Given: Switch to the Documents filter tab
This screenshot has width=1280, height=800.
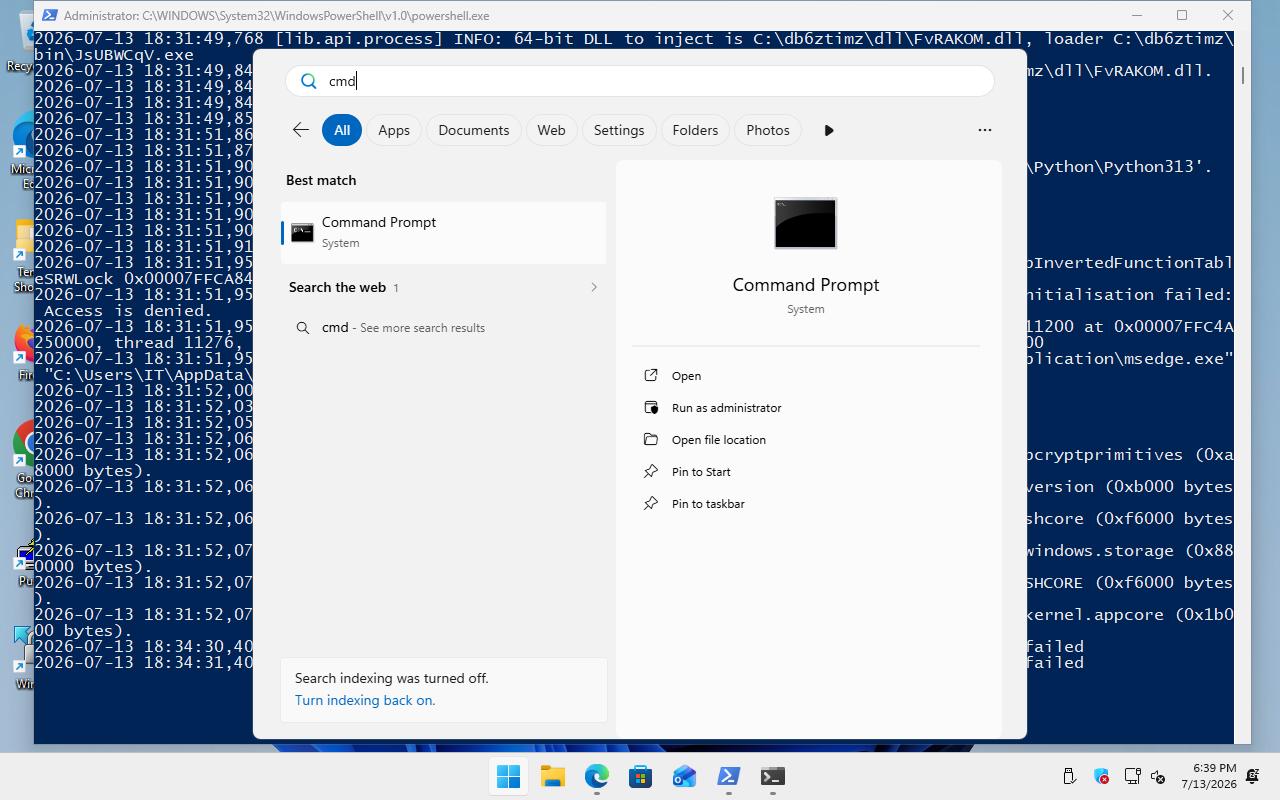Looking at the screenshot, I should click(x=474, y=130).
